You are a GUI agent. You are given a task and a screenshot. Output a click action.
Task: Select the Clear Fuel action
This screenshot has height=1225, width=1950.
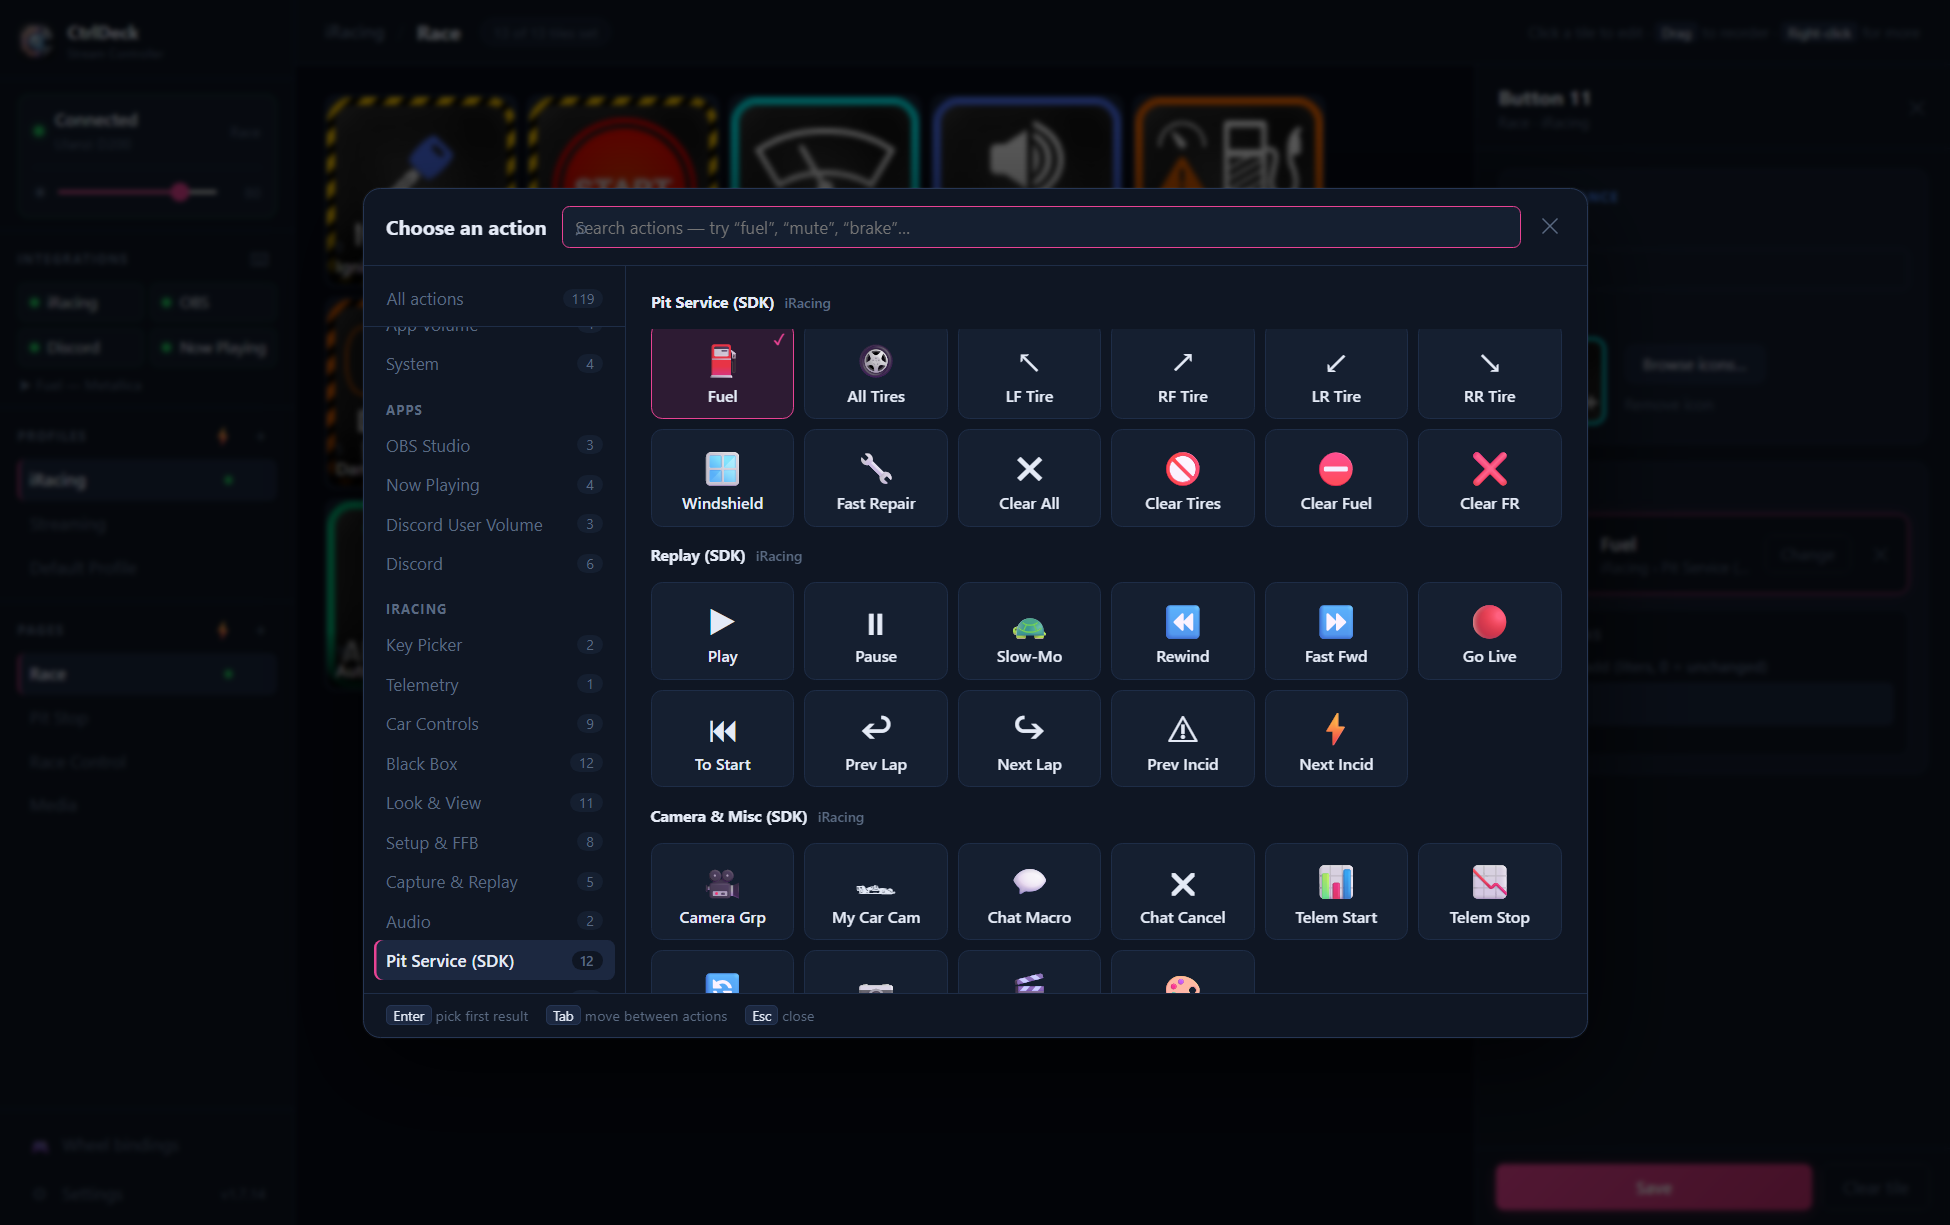click(x=1336, y=478)
